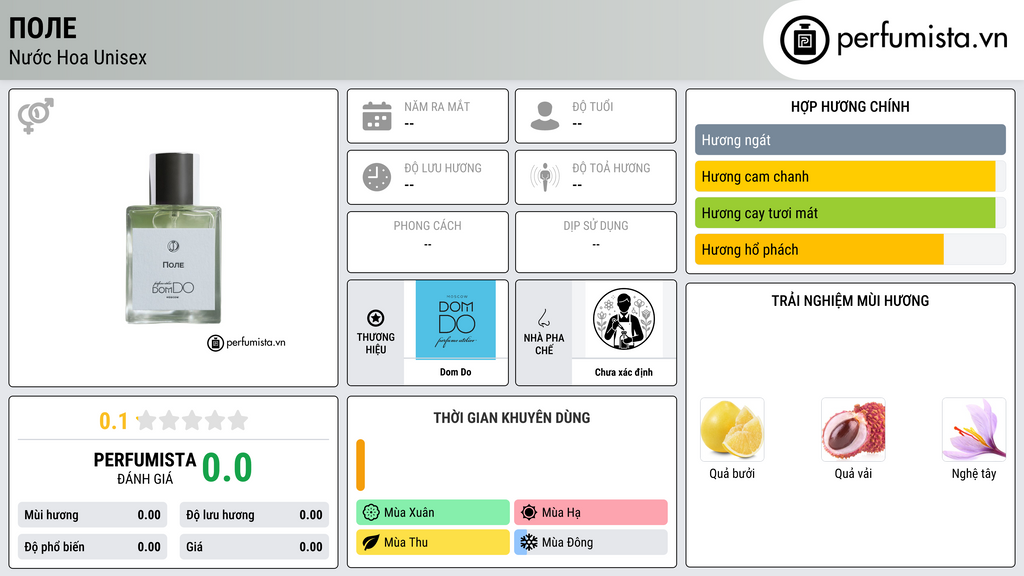Click the small perfumista.vn watermark logo under bottle
Image resolution: width=1024 pixels, height=576 pixels.
click(x=246, y=343)
